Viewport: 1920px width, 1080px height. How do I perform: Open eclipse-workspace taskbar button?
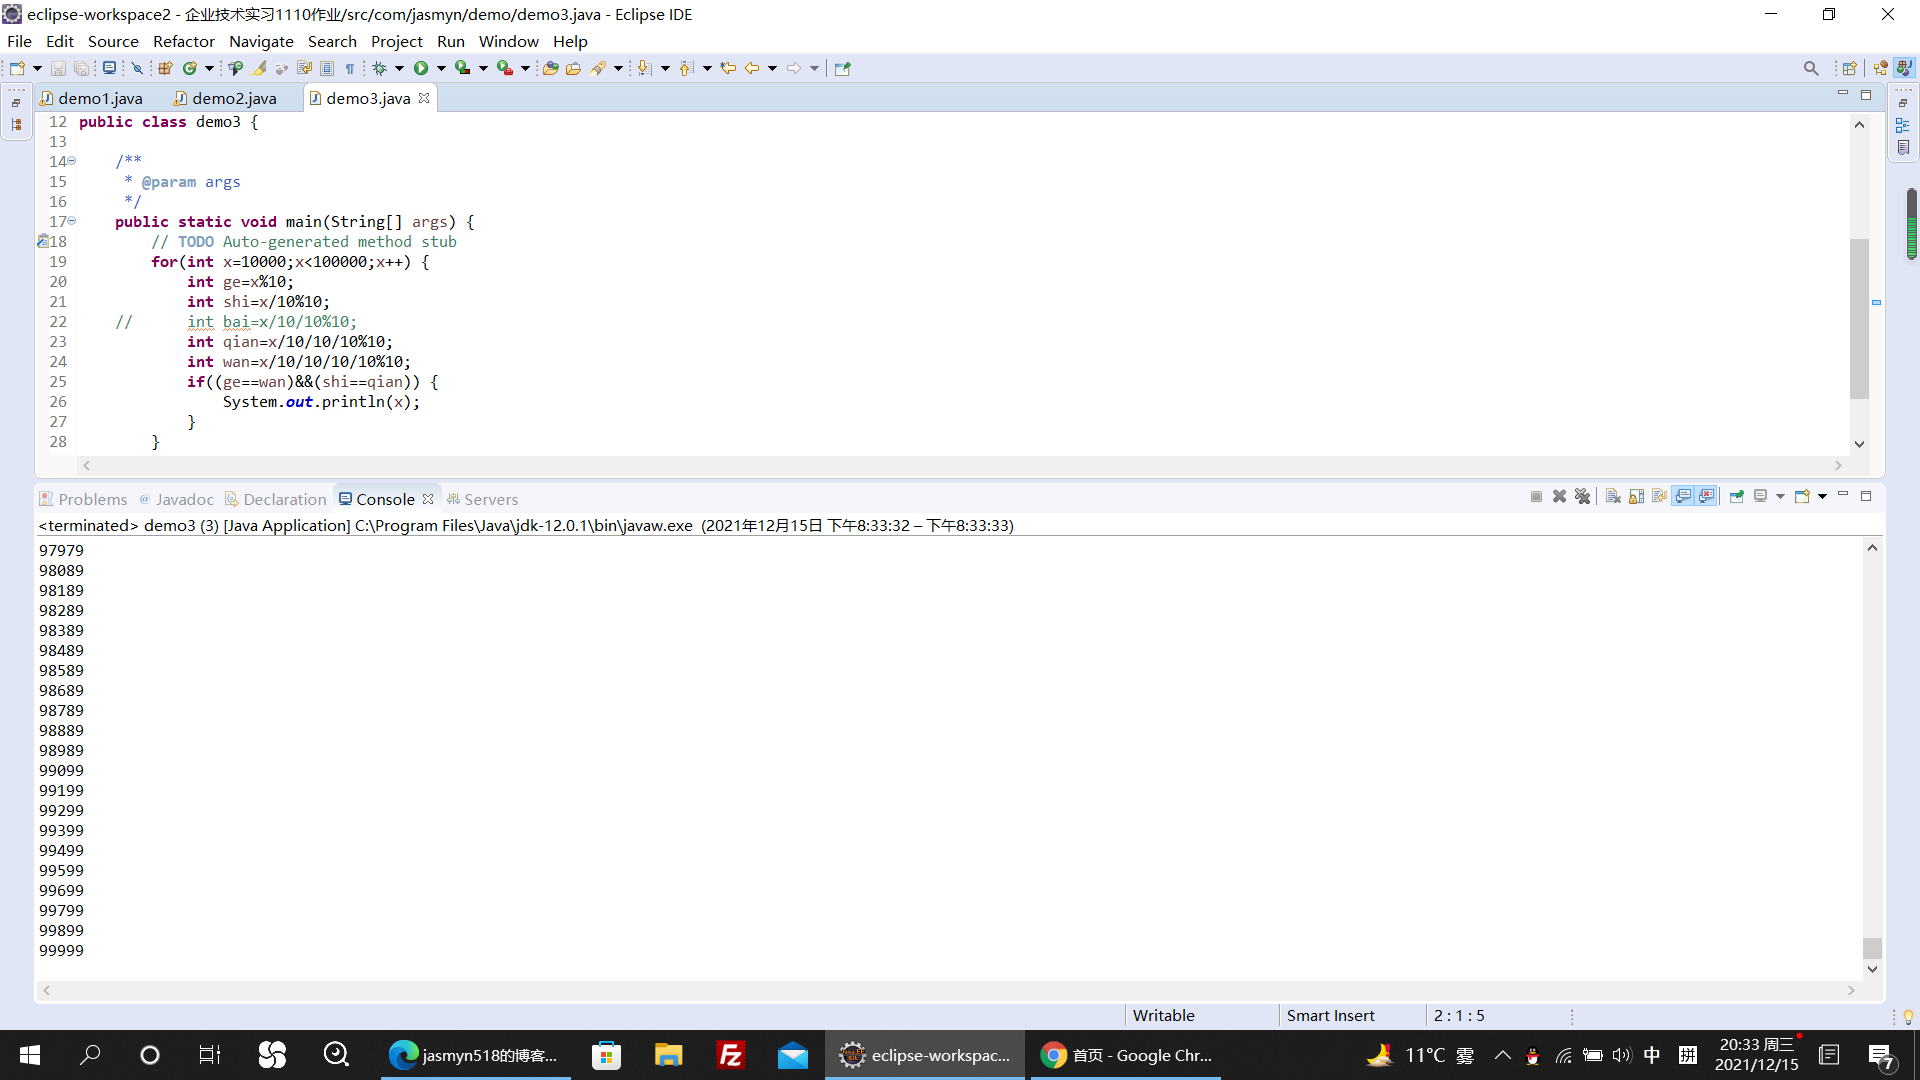pyautogui.click(x=925, y=1055)
